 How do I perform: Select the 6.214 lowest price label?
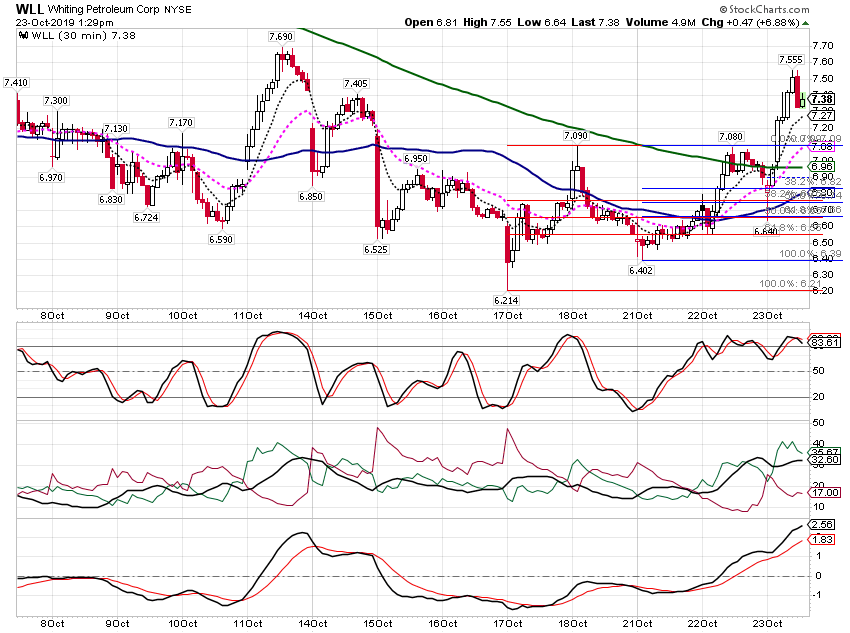(506, 300)
